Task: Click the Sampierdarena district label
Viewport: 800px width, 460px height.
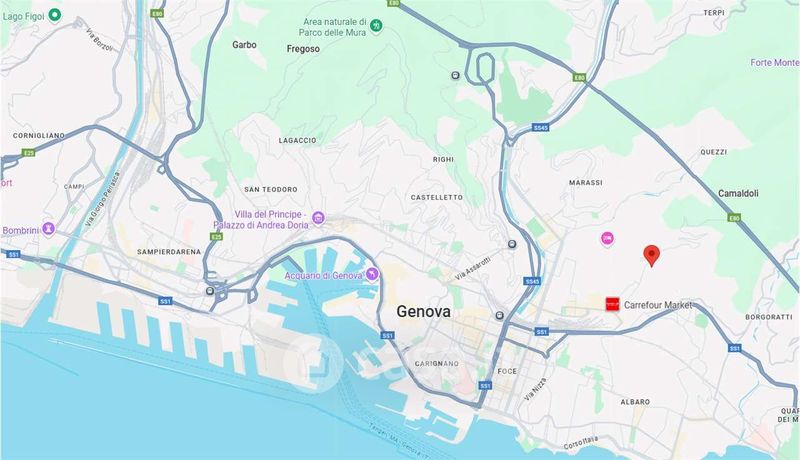Action: 169,251
